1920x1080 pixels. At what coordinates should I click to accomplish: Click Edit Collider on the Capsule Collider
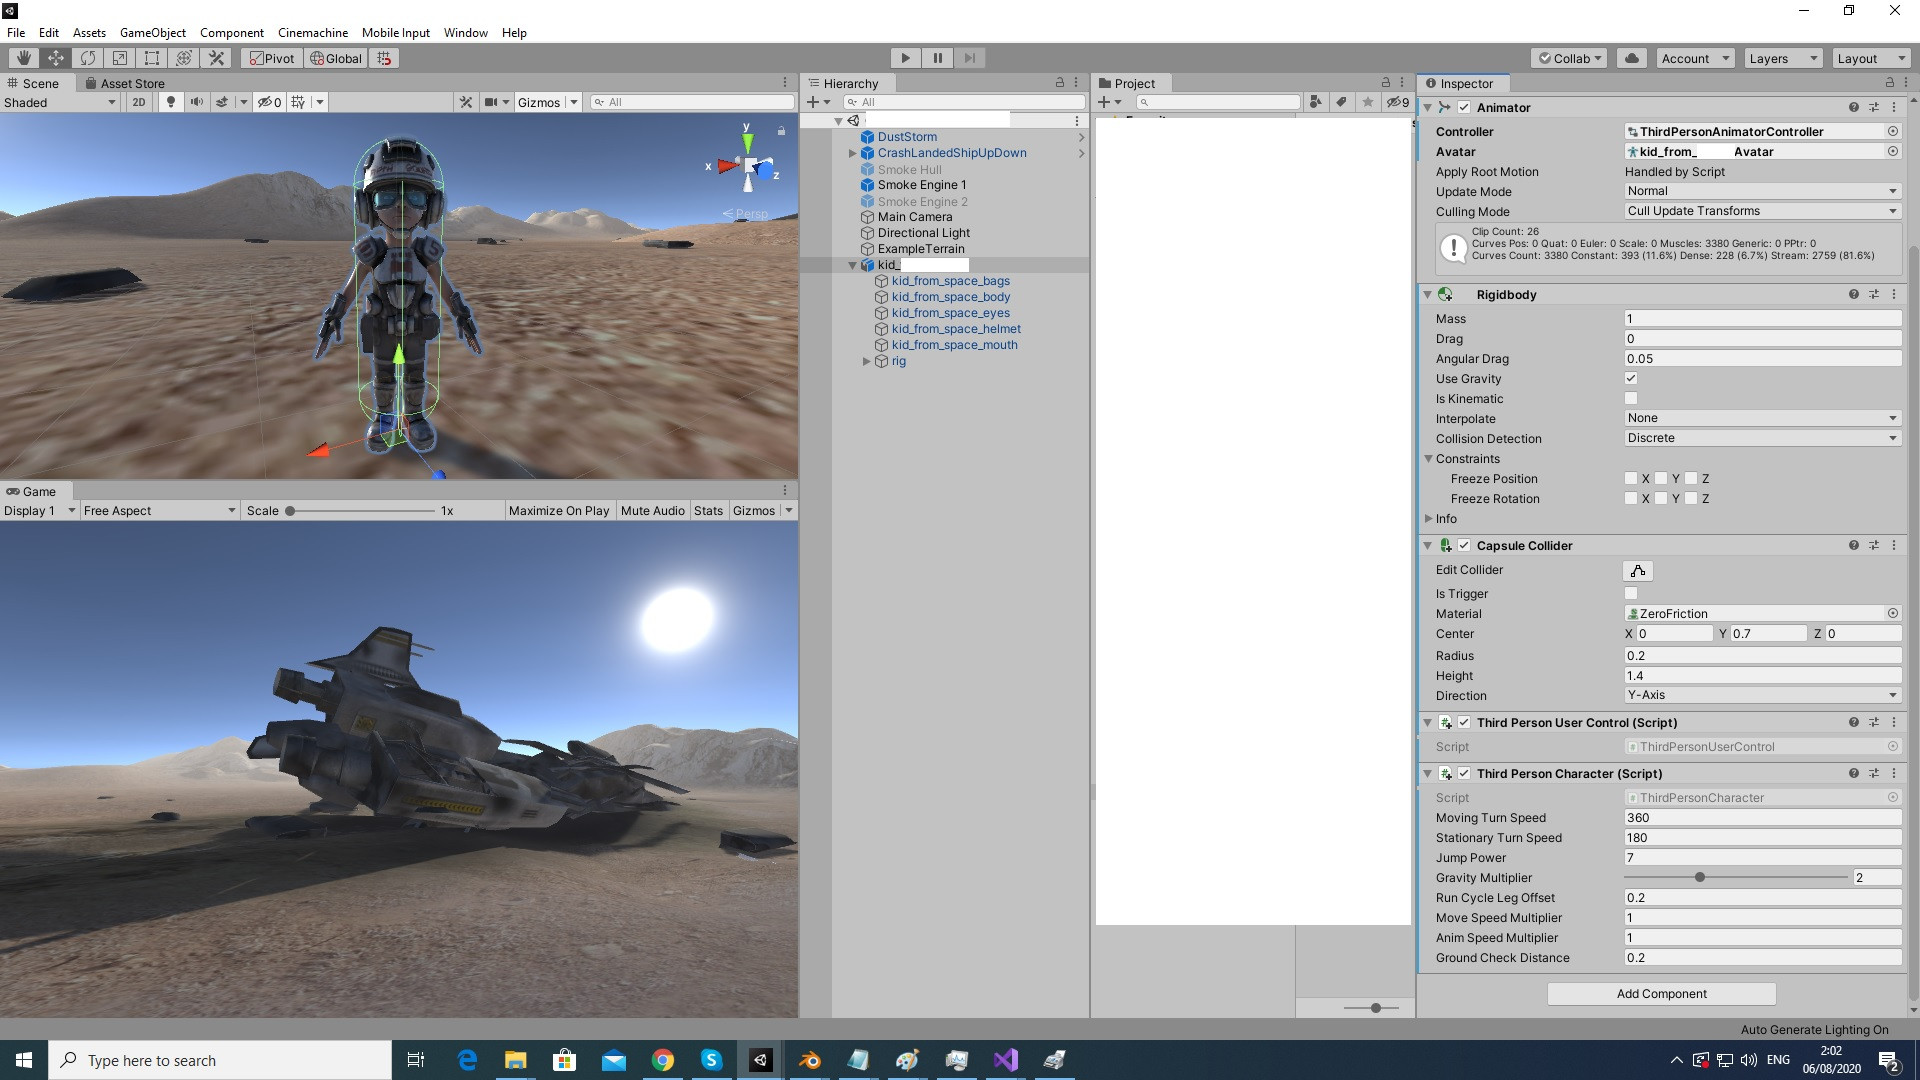tap(1636, 570)
